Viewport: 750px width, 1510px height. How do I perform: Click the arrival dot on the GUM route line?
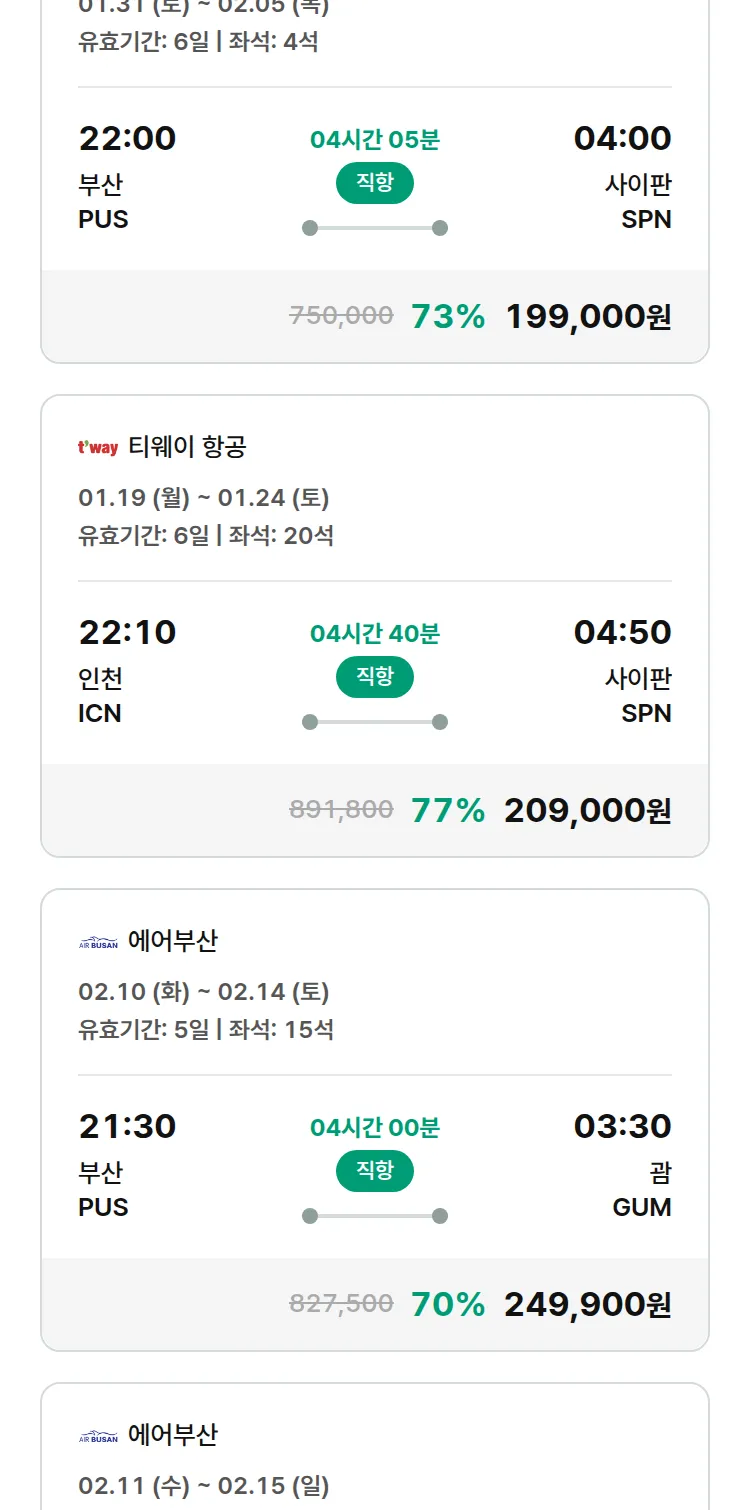click(x=438, y=1216)
